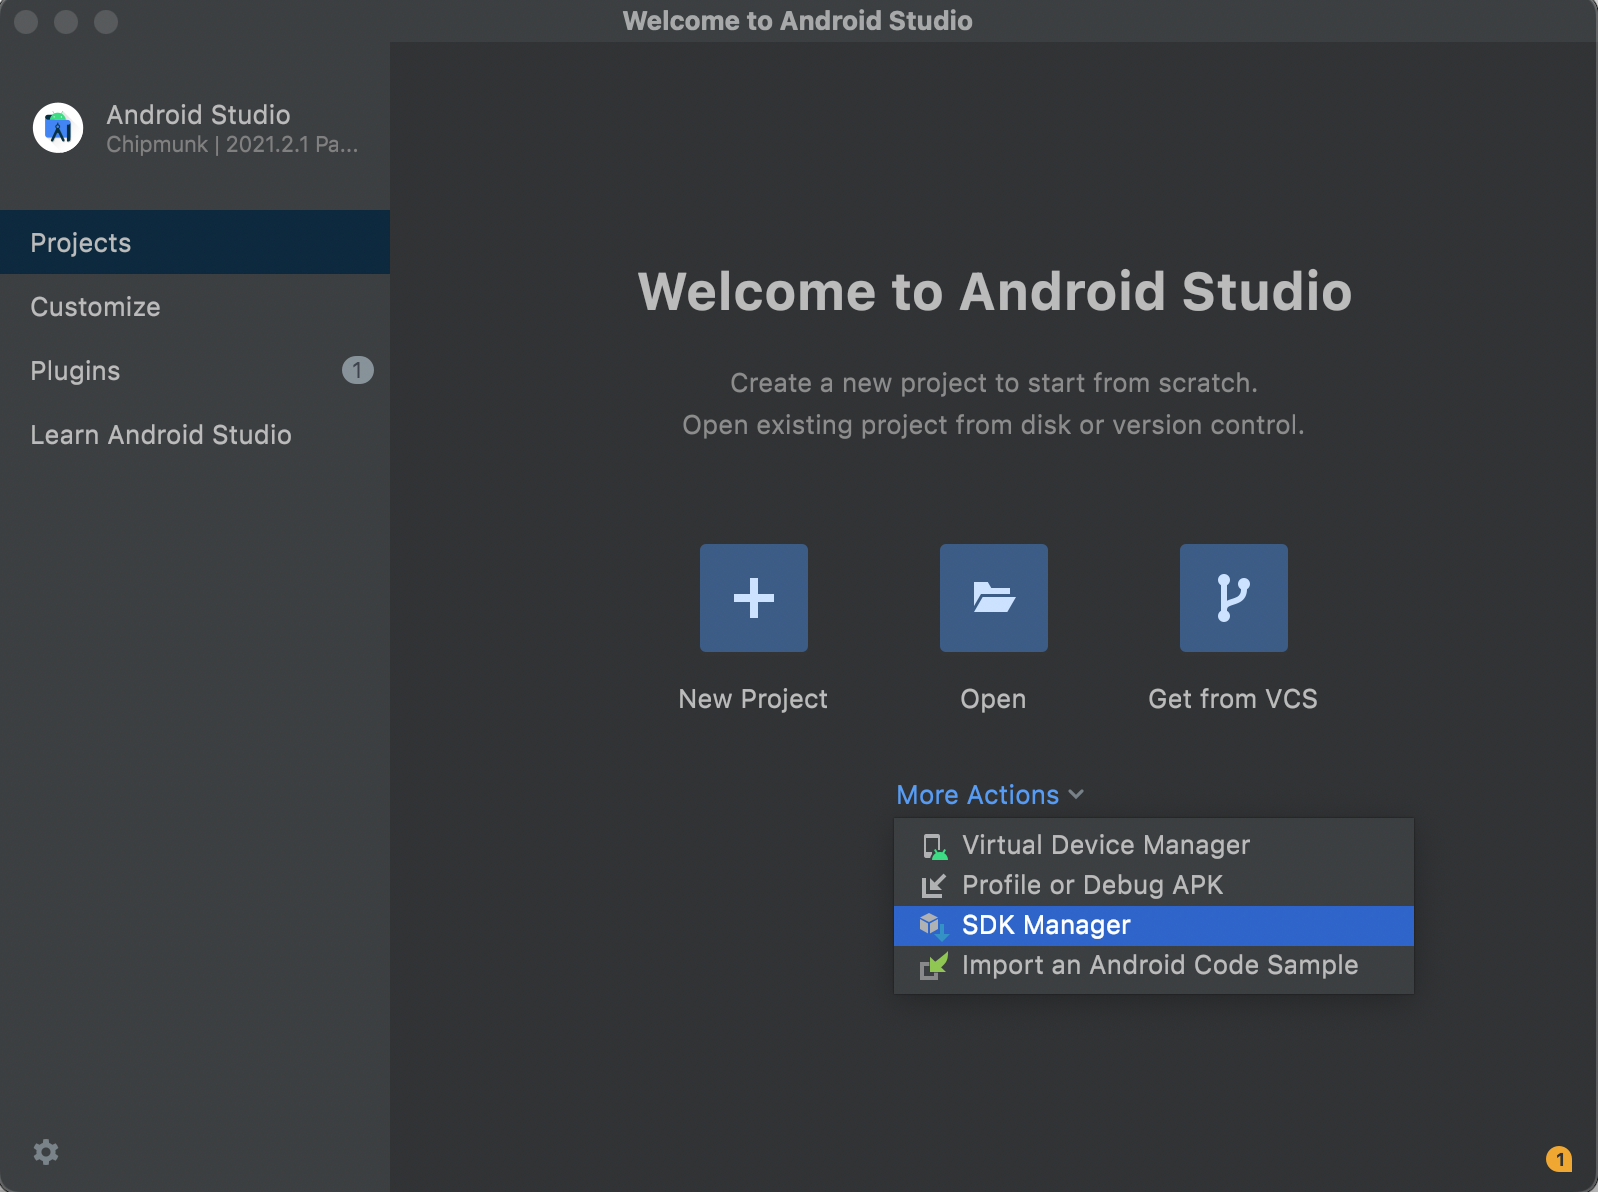Click the New Project plus icon

tap(754, 598)
